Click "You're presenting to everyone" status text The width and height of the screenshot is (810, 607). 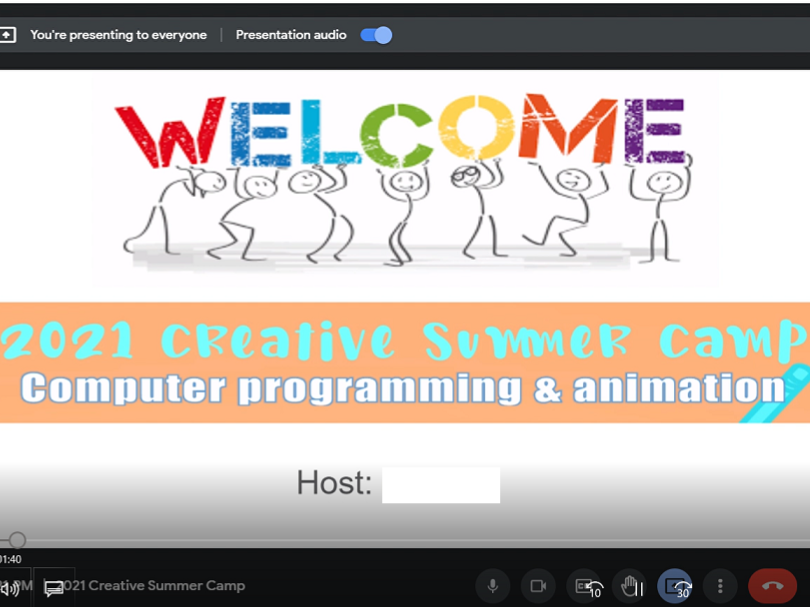118,35
